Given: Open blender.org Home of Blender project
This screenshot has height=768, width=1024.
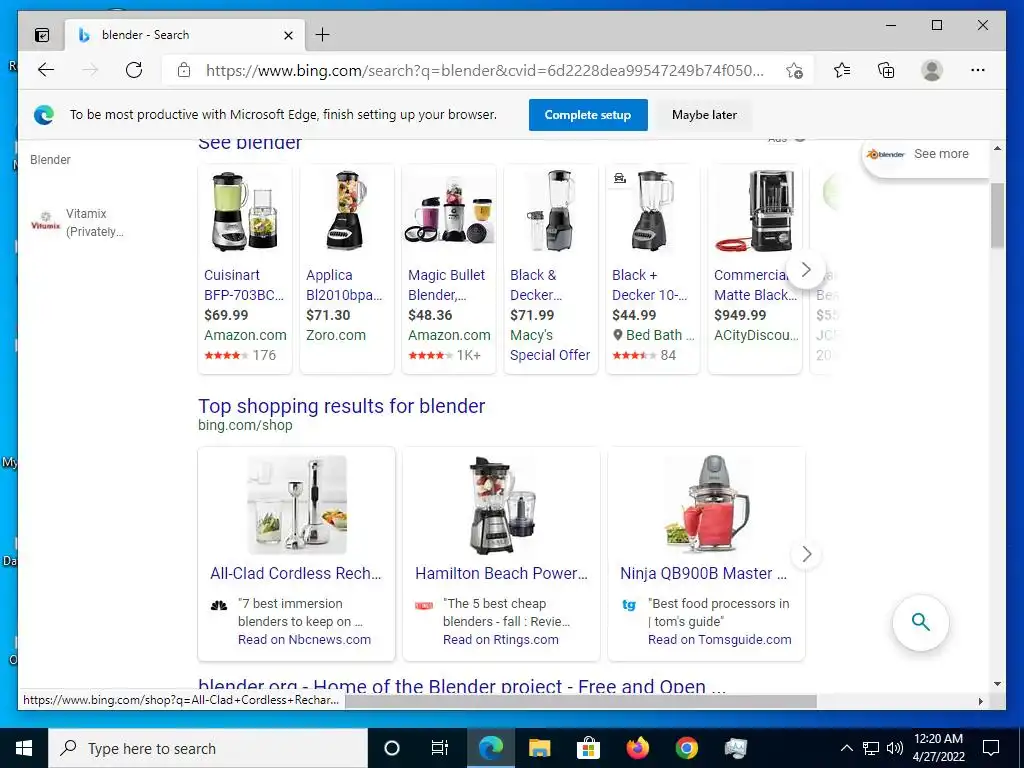Looking at the screenshot, I should pyautogui.click(x=462, y=686).
